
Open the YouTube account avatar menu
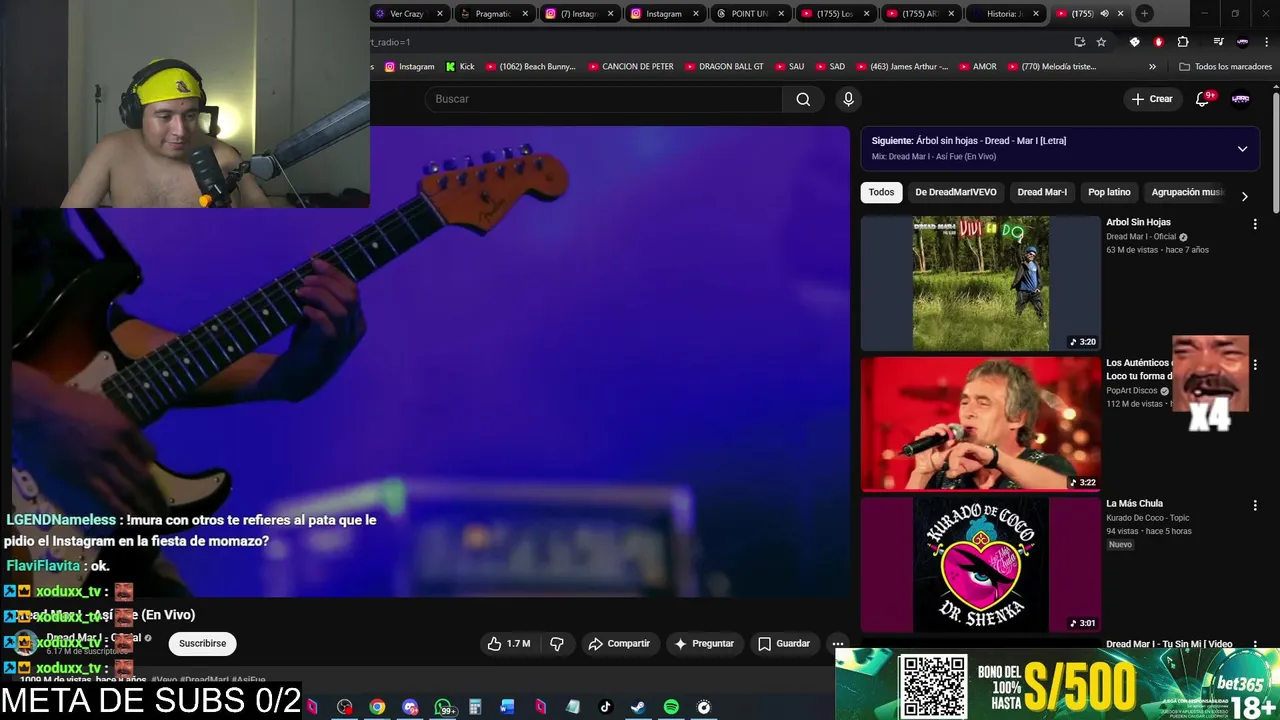click(x=1241, y=99)
